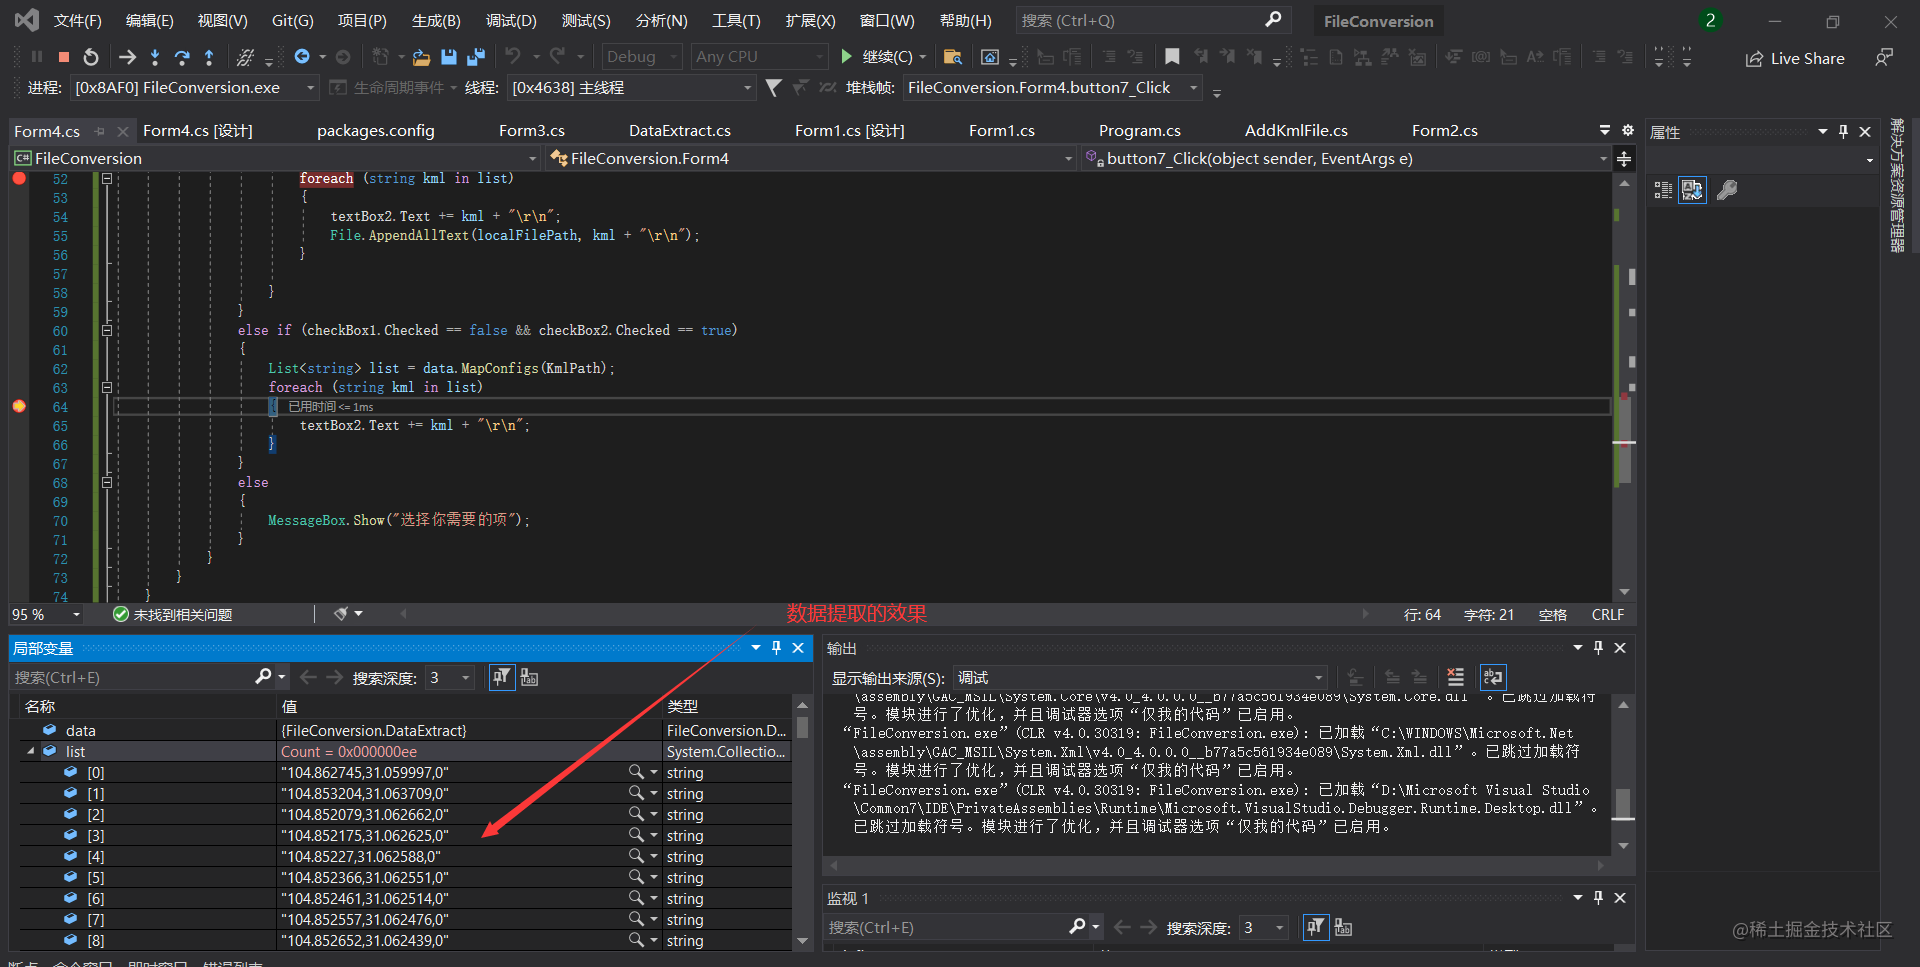Pin the Output (输出) panel

click(1598, 648)
